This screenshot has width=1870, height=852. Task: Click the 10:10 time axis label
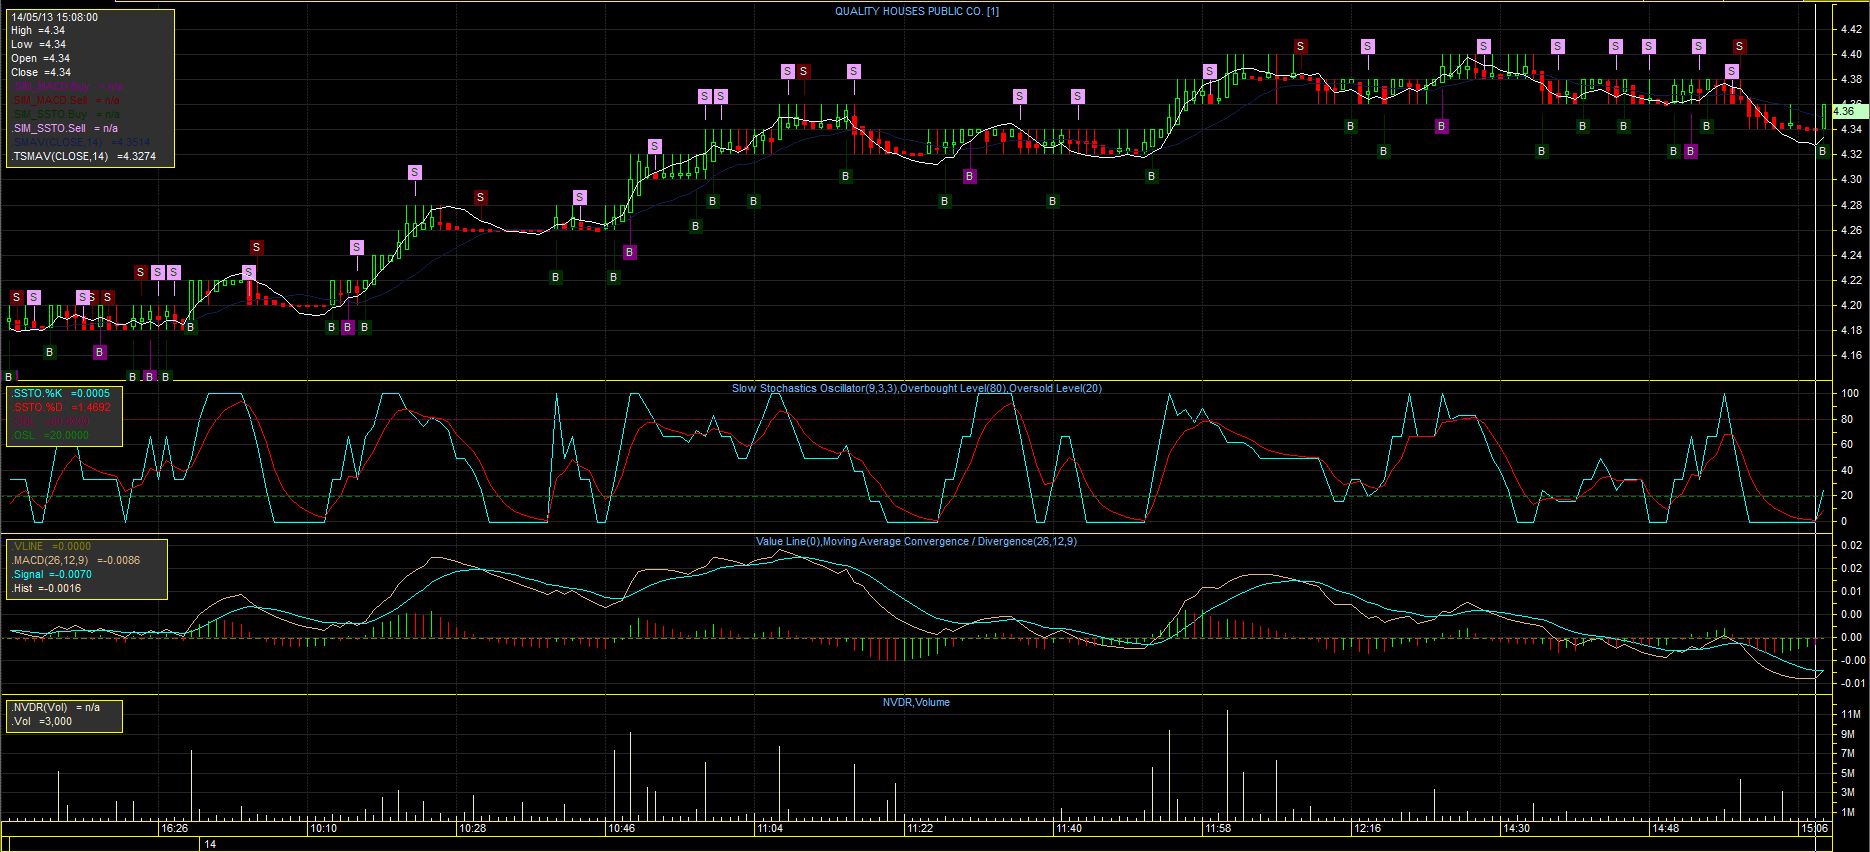pos(323,828)
